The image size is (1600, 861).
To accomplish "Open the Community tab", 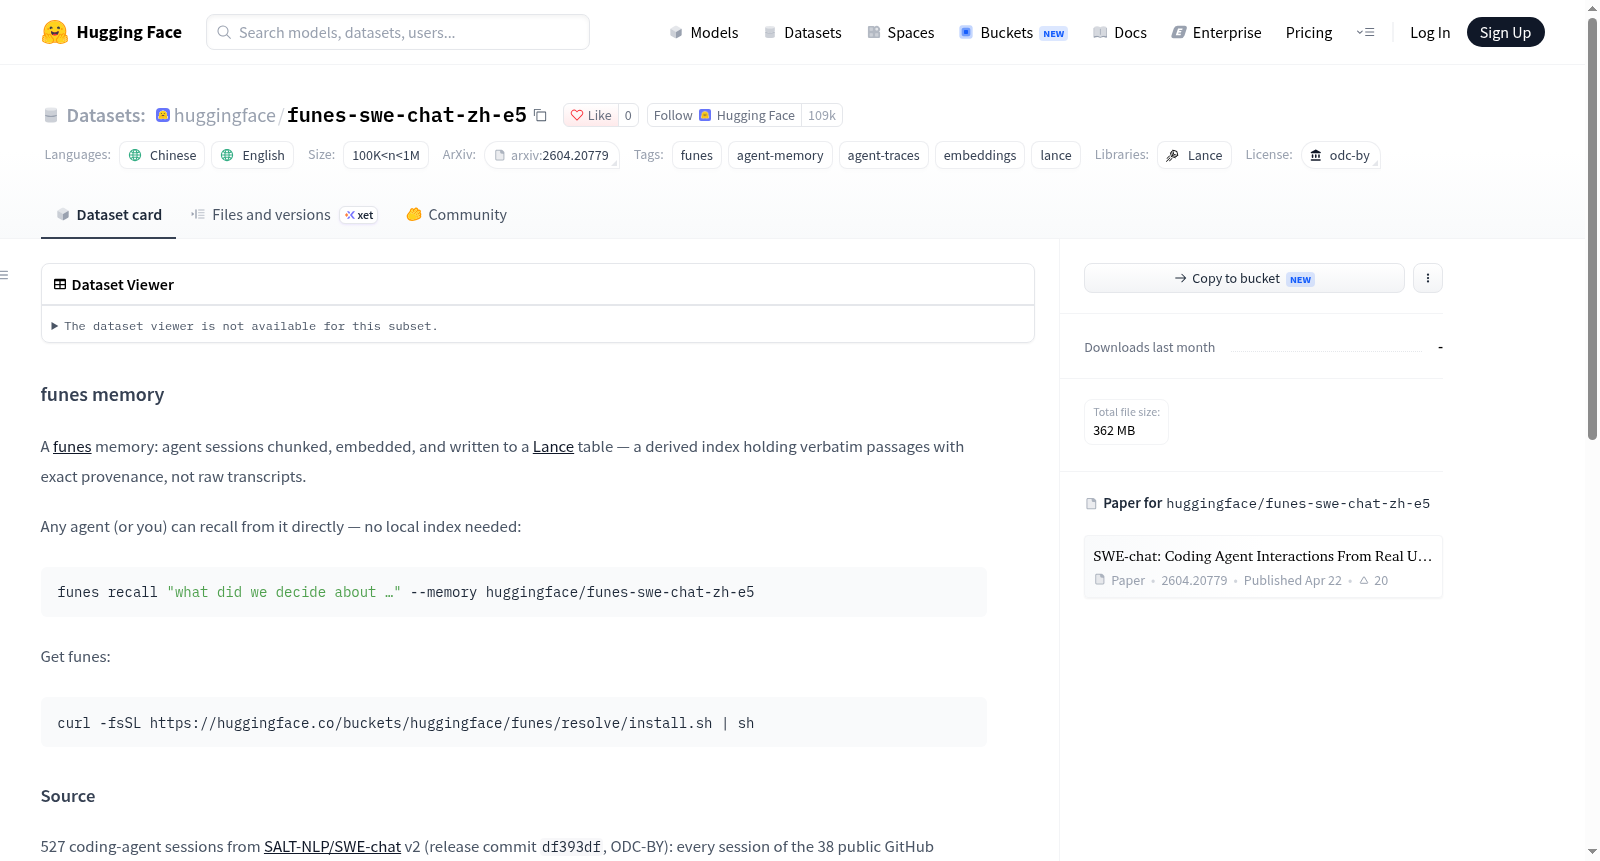I will pyautogui.click(x=456, y=215).
